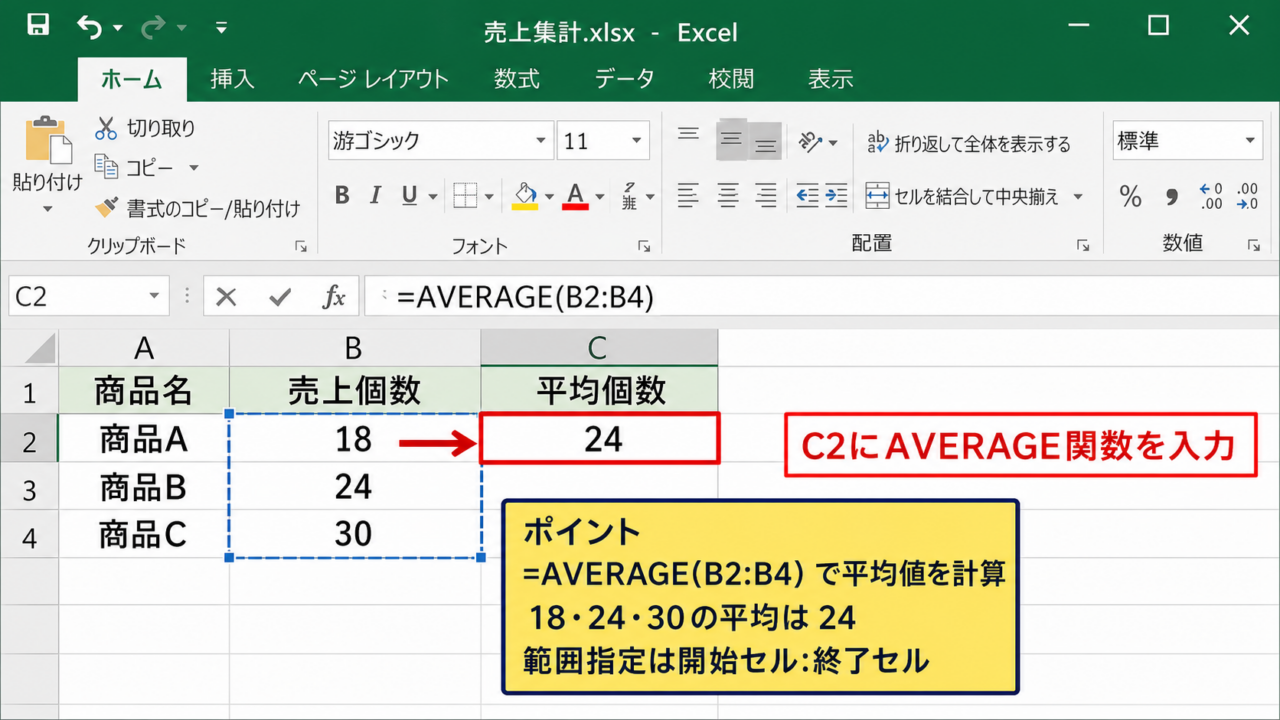This screenshot has width=1280, height=720.
Task: Save the workbook with the floppy icon
Action: tap(39, 26)
